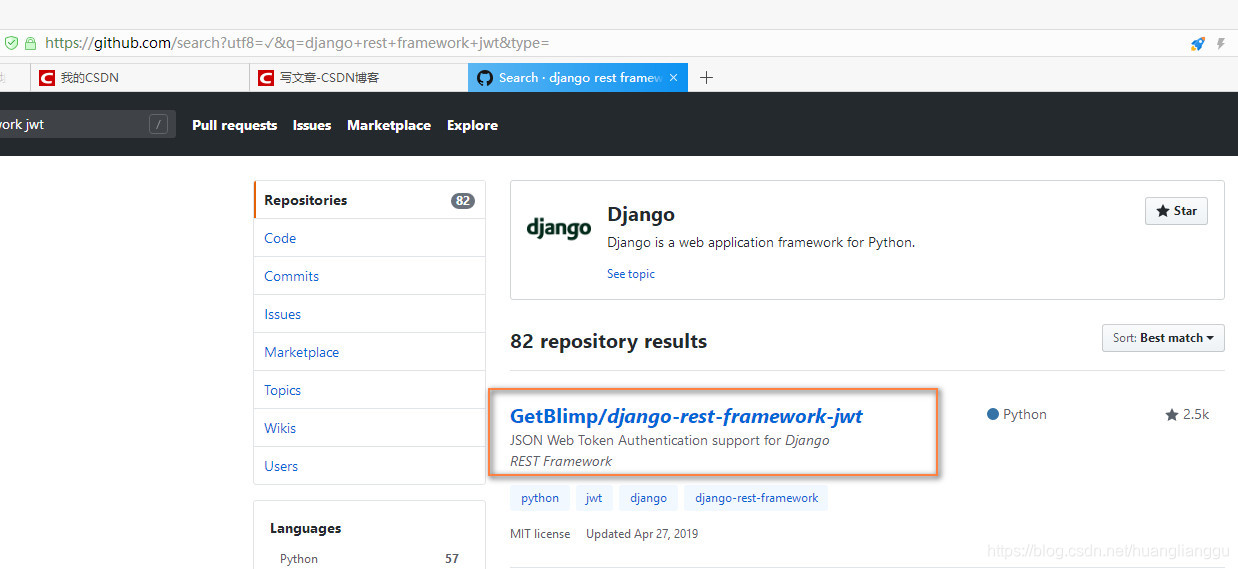The width and height of the screenshot is (1238, 569).
Task: Open a new browser tab with plus button
Action: tap(706, 77)
